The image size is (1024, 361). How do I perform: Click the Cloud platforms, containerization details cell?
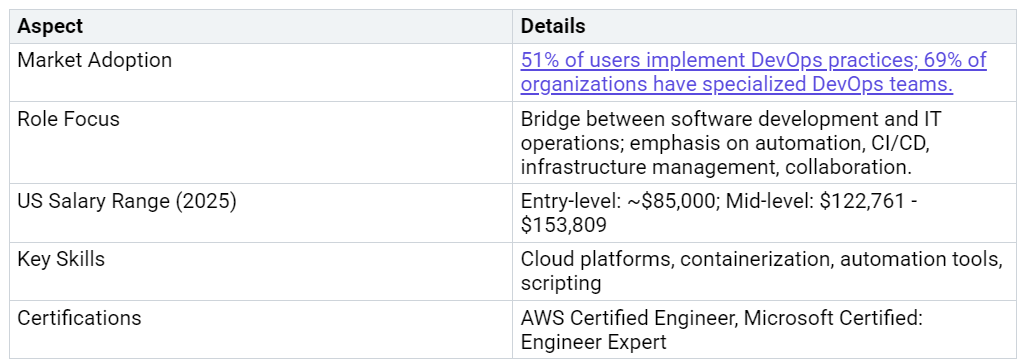[764, 271]
